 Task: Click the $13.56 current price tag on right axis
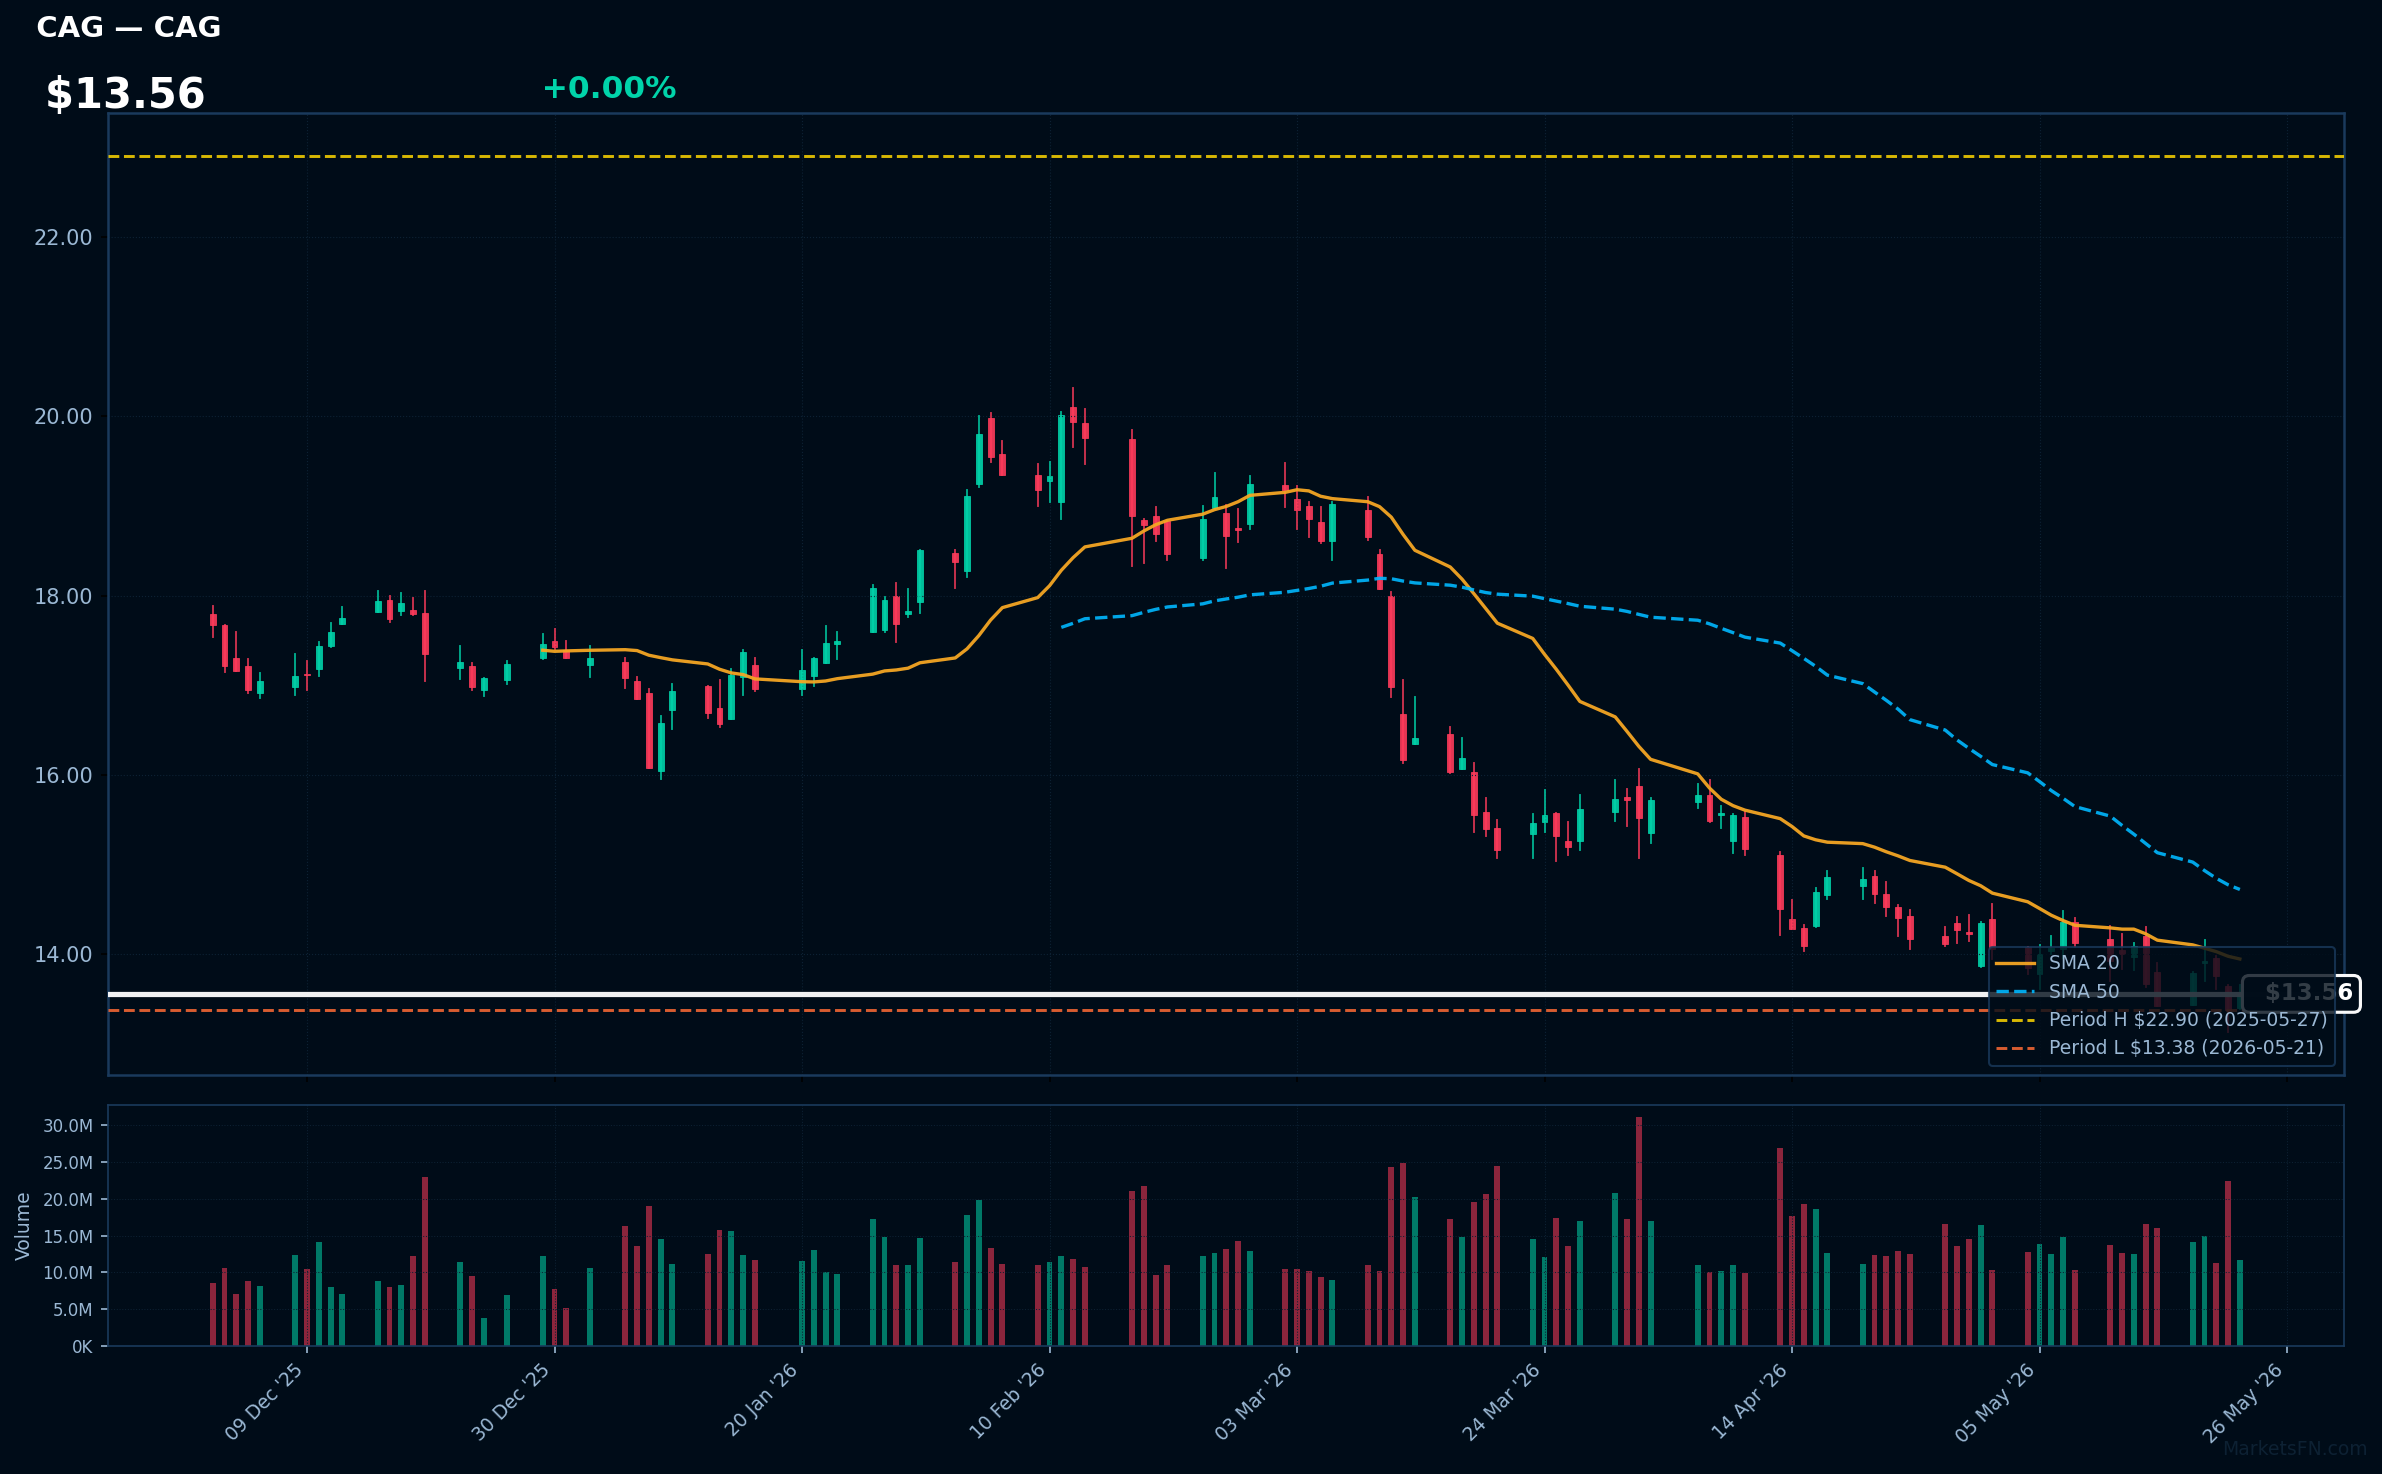(2301, 993)
